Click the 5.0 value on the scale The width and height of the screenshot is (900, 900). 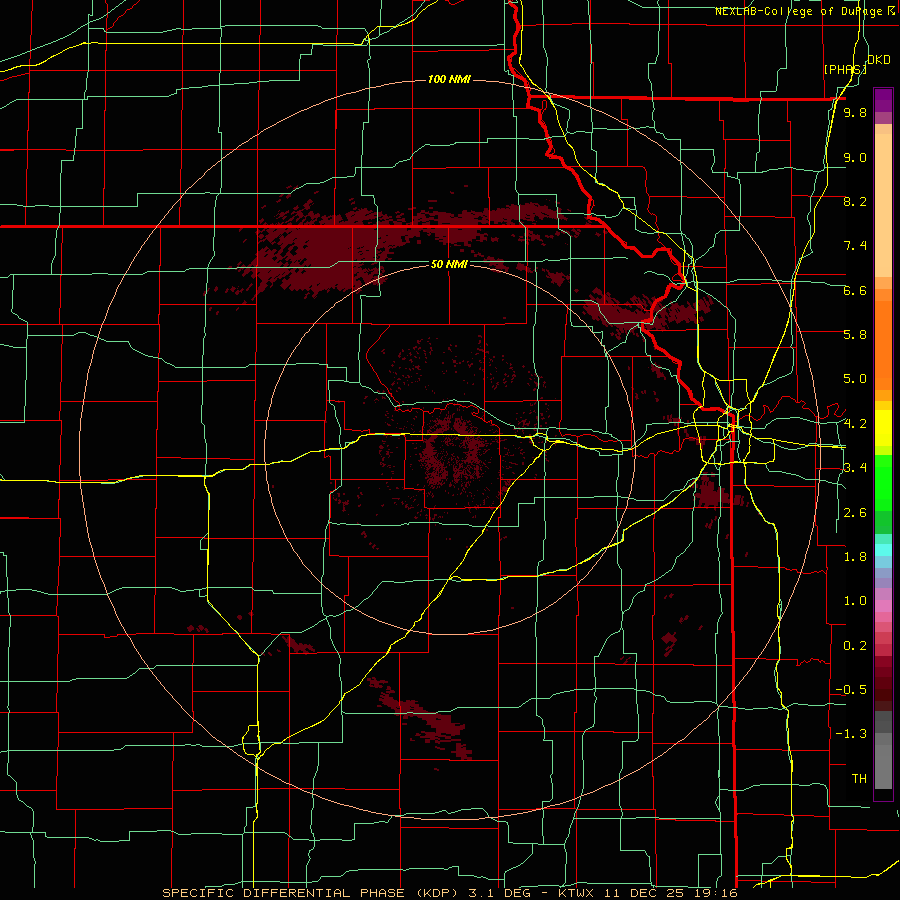(x=855, y=379)
